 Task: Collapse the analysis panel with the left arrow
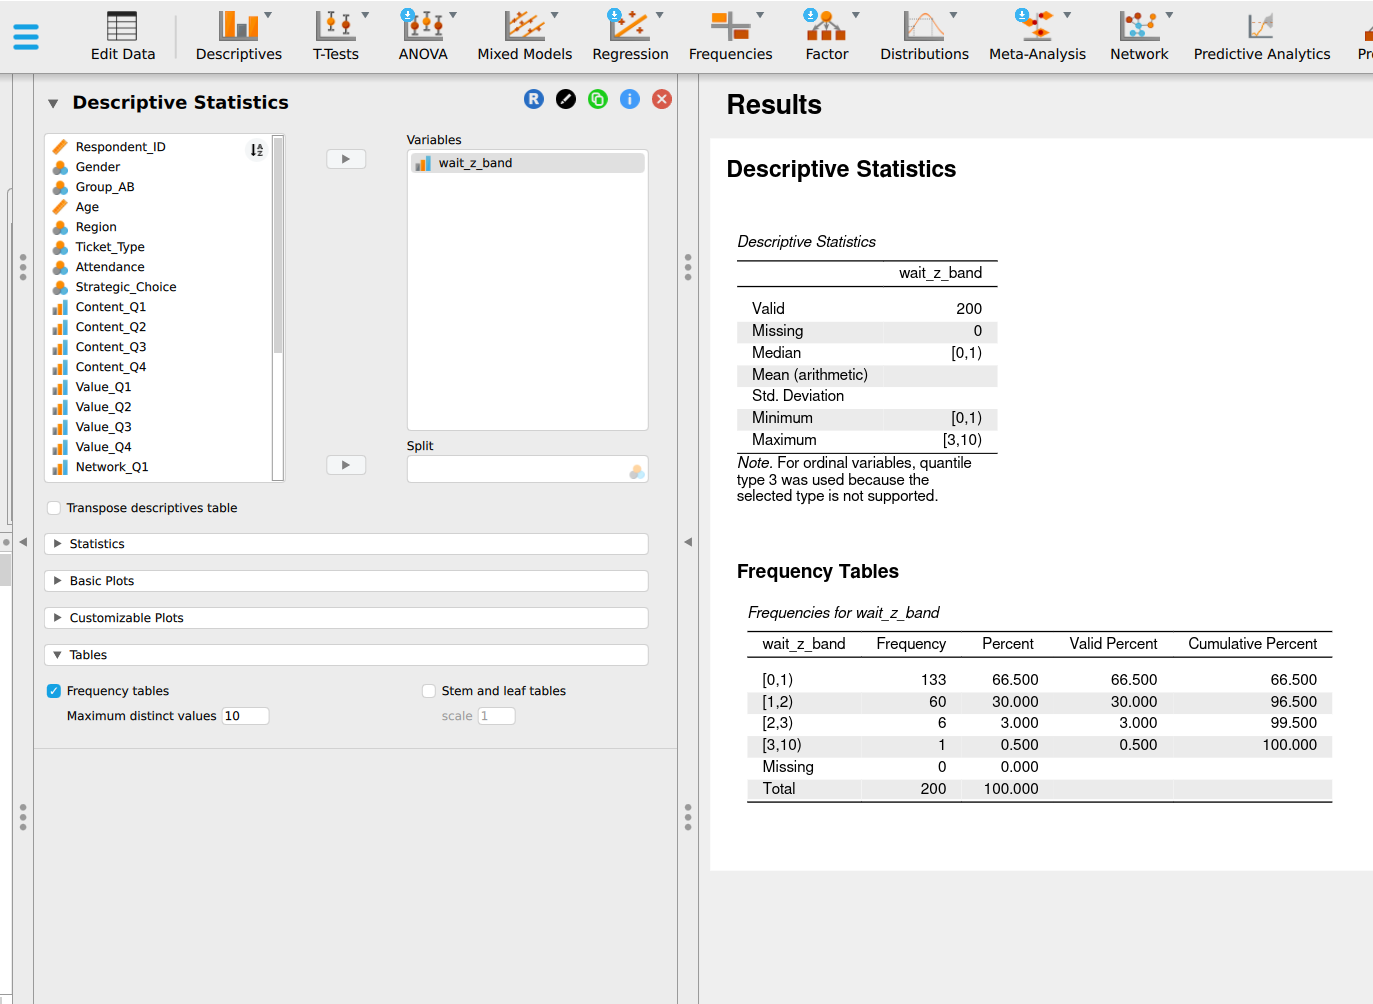[x=688, y=542]
